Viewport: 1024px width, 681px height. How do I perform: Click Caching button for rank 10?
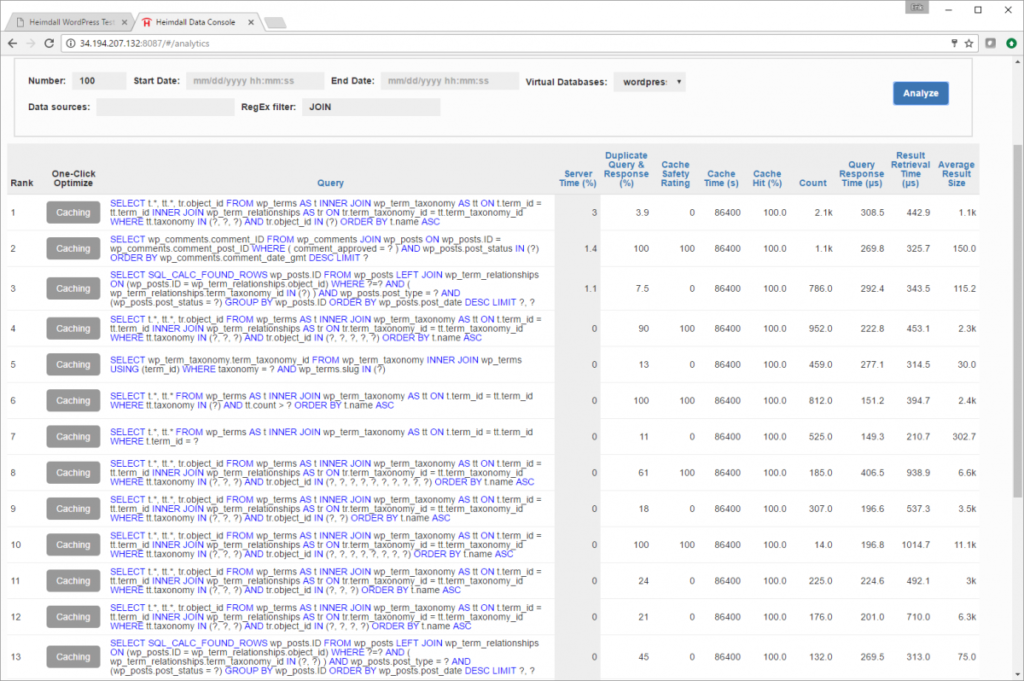[73, 545]
